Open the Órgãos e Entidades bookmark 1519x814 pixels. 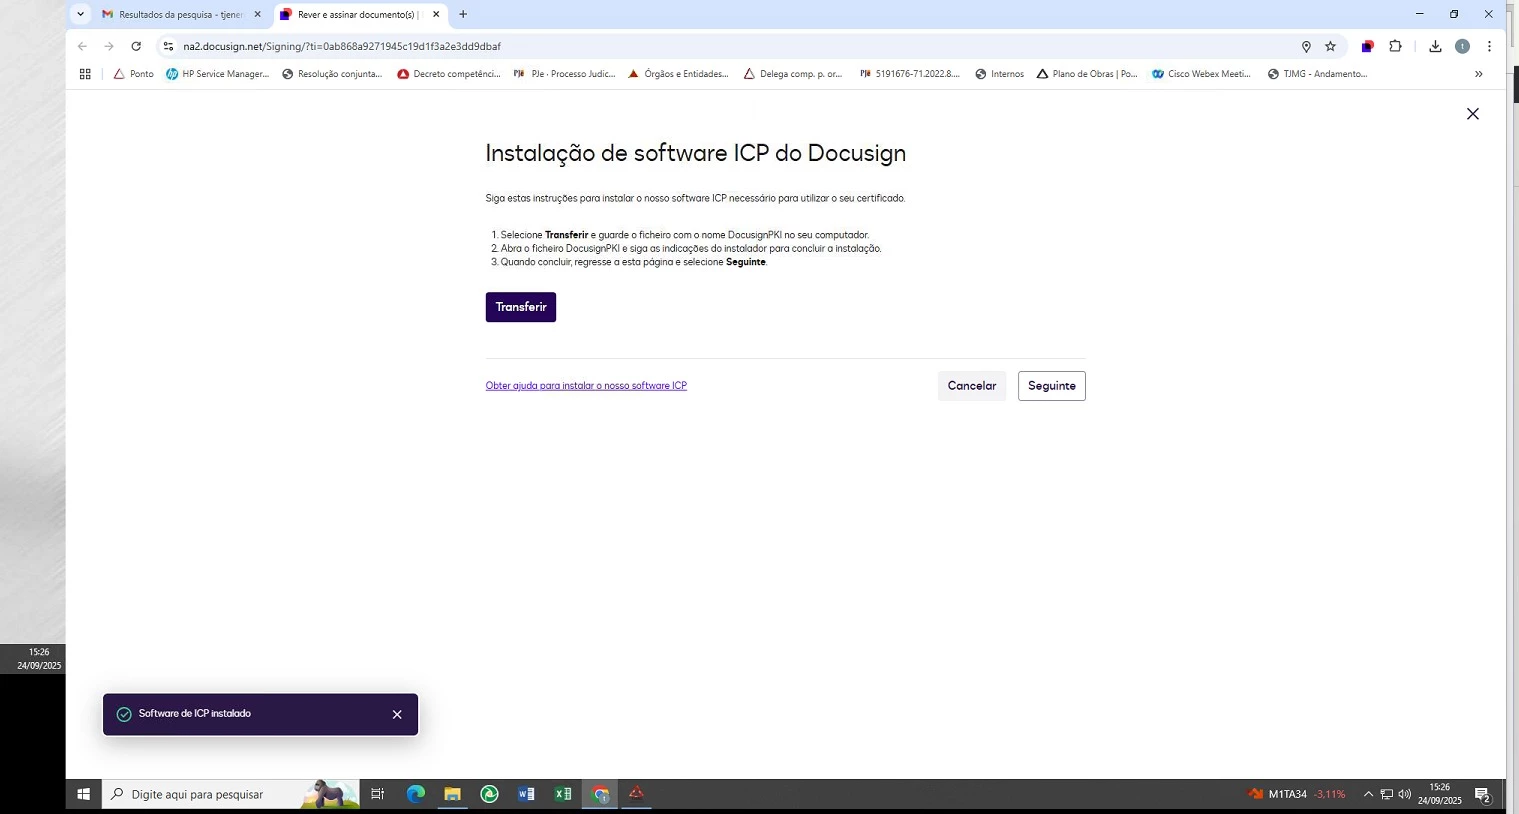[x=678, y=74]
